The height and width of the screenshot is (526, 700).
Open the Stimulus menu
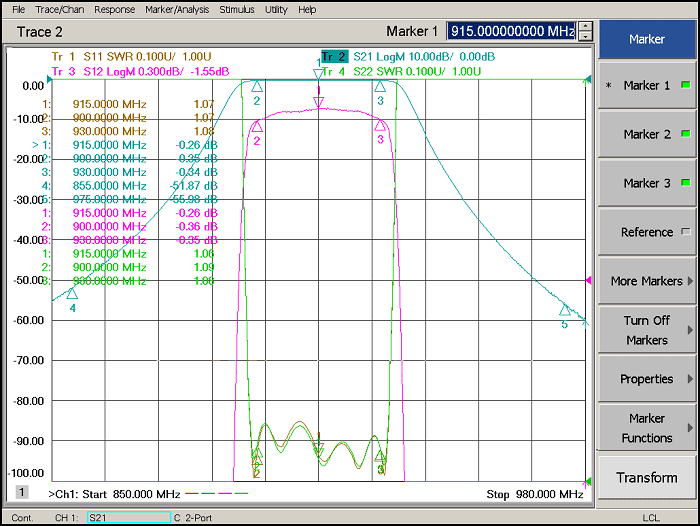pos(237,9)
